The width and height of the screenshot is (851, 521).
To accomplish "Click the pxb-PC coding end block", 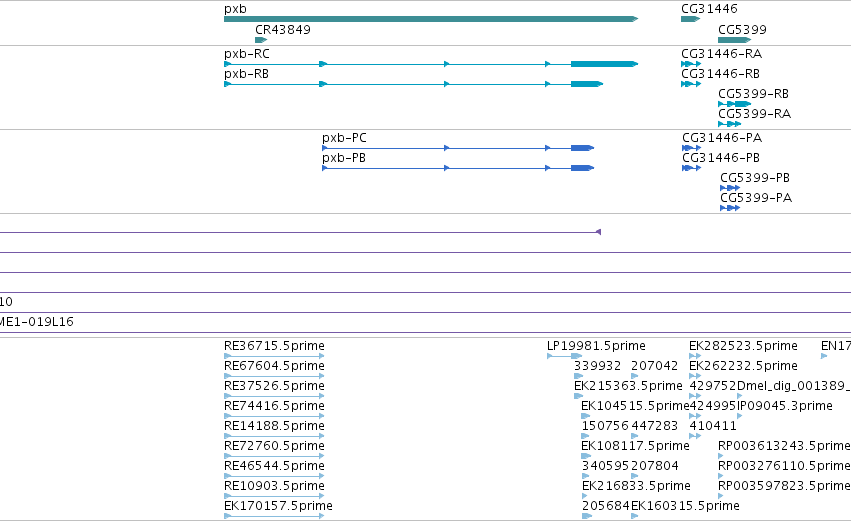I will (582, 148).
